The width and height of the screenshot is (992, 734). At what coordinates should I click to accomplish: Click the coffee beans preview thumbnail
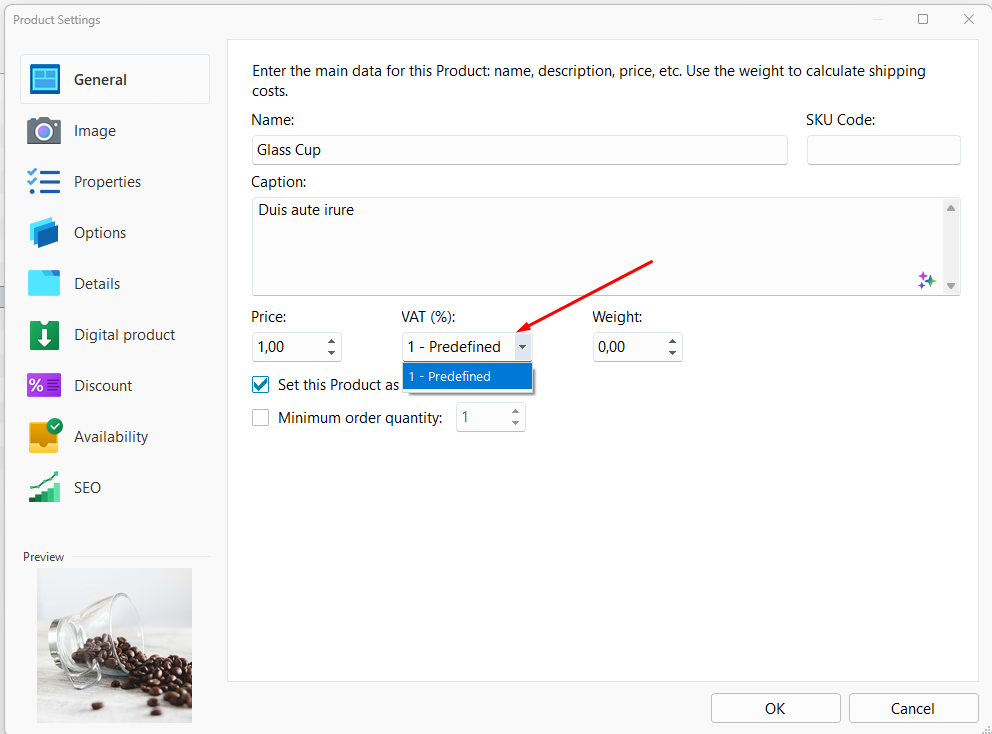[115, 645]
